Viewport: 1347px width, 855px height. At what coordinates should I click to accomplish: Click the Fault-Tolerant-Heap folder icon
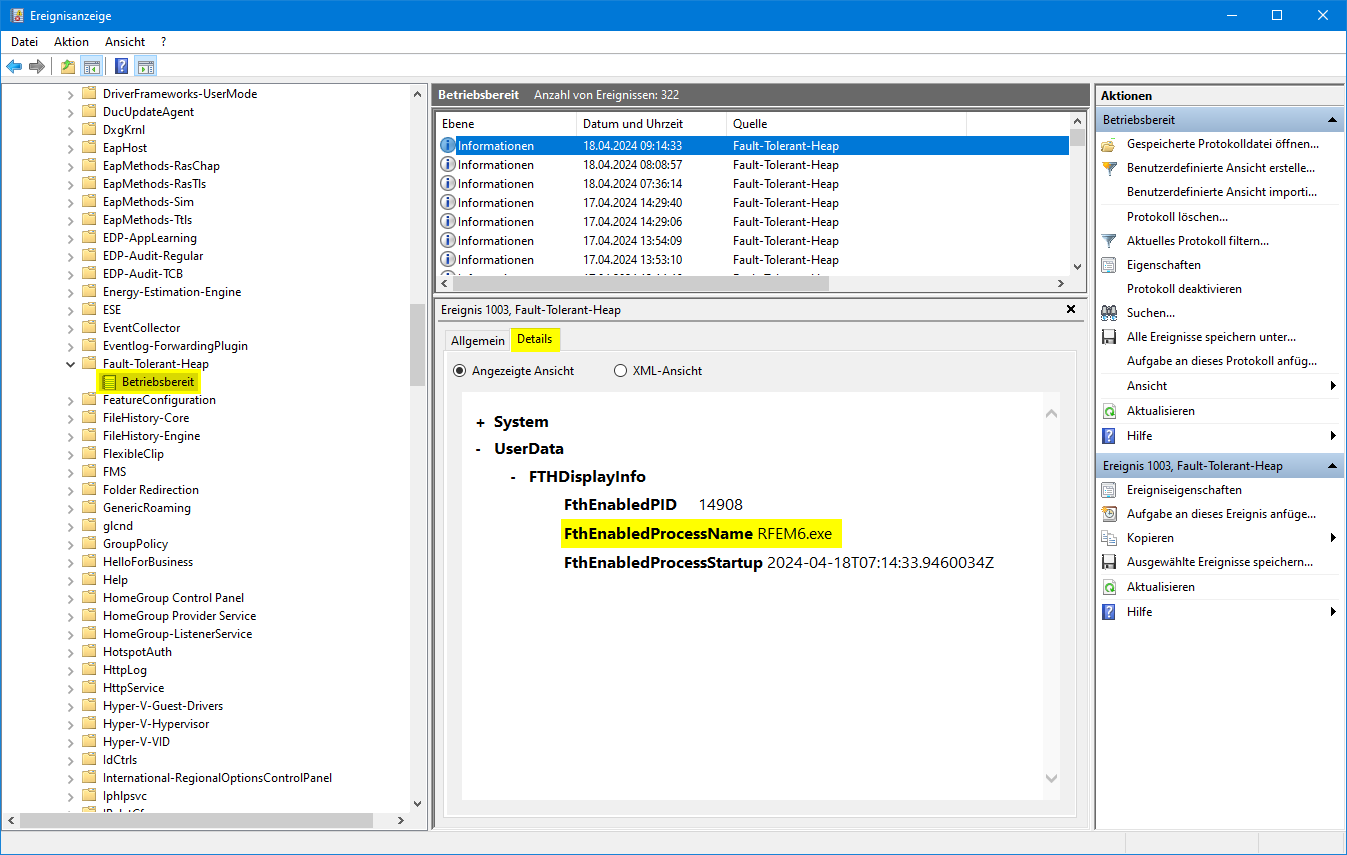88,364
